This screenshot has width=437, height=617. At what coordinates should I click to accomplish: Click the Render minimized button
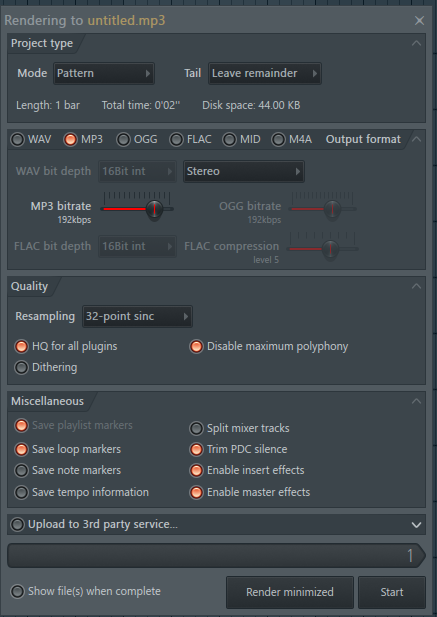tap(290, 592)
